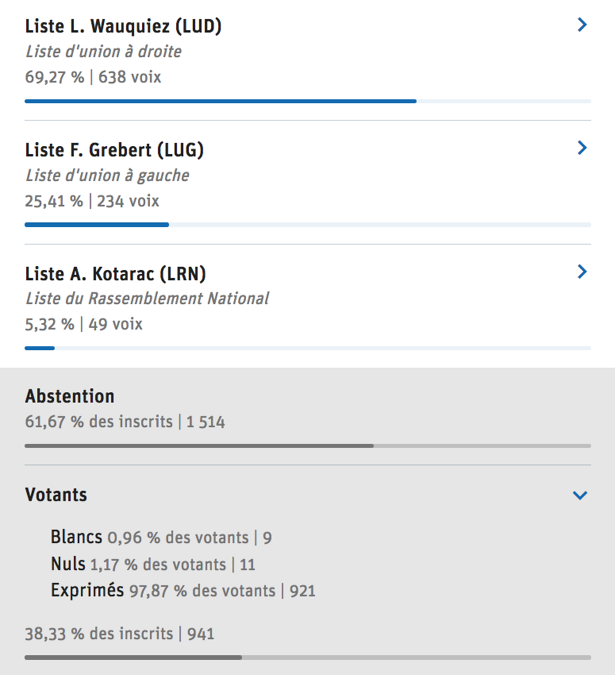Click the Votants section heading
The width and height of the screenshot is (615, 675).
coord(56,494)
